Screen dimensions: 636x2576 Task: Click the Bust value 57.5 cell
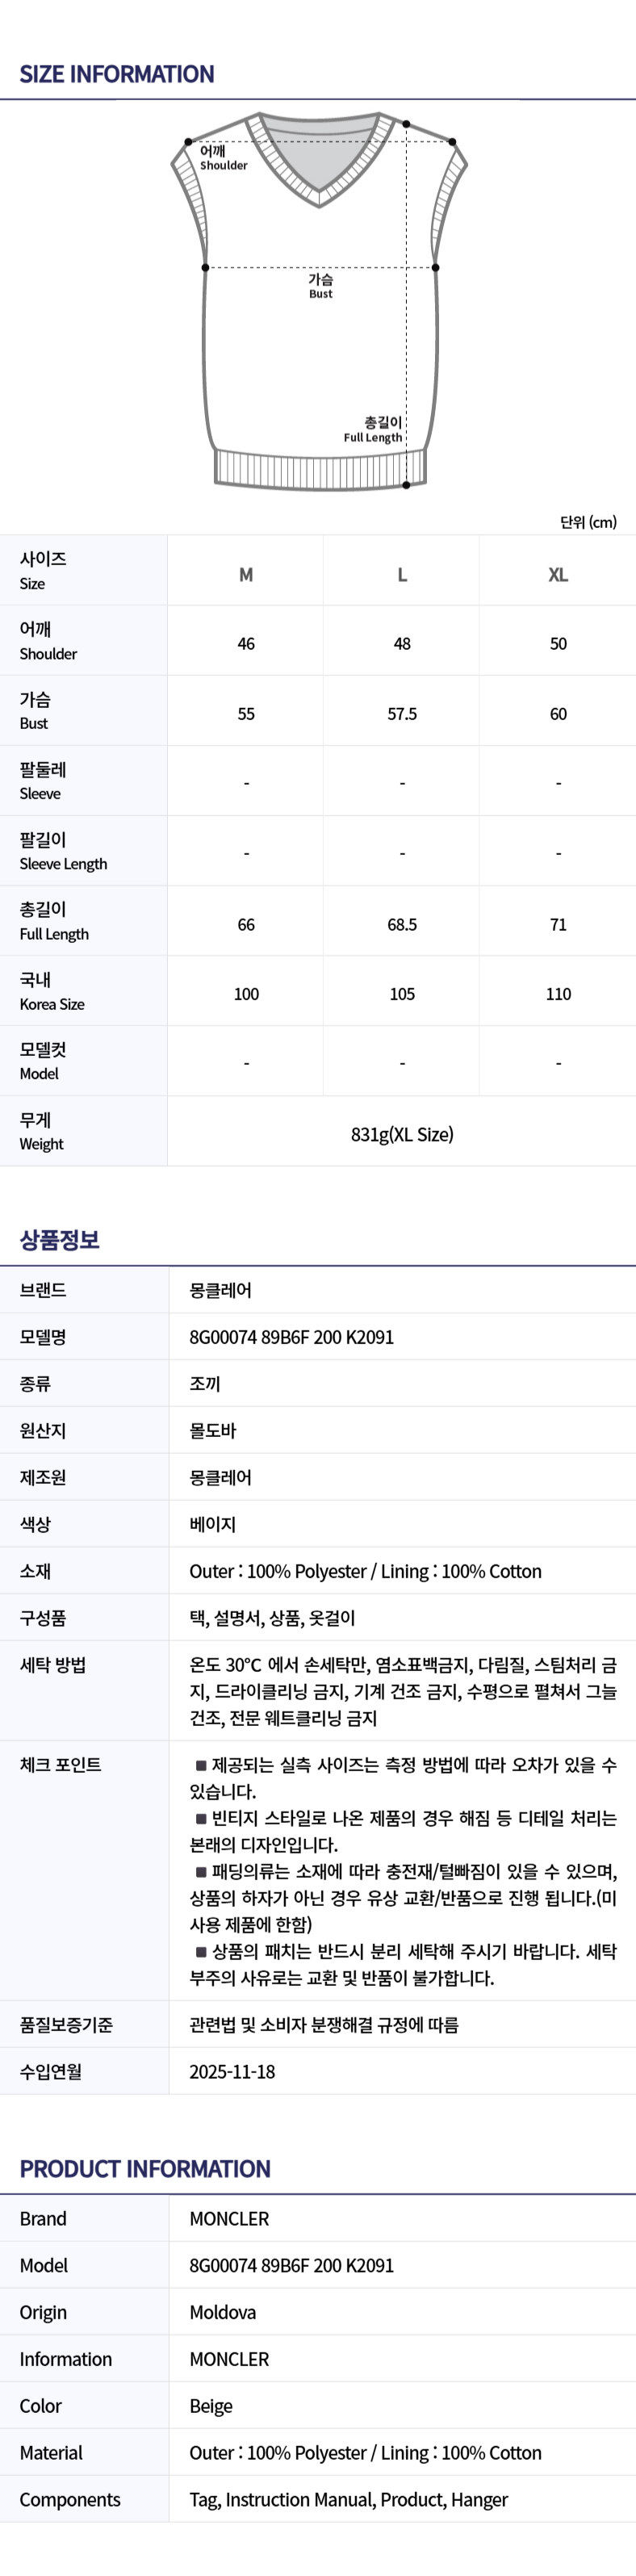[x=402, y=714]
